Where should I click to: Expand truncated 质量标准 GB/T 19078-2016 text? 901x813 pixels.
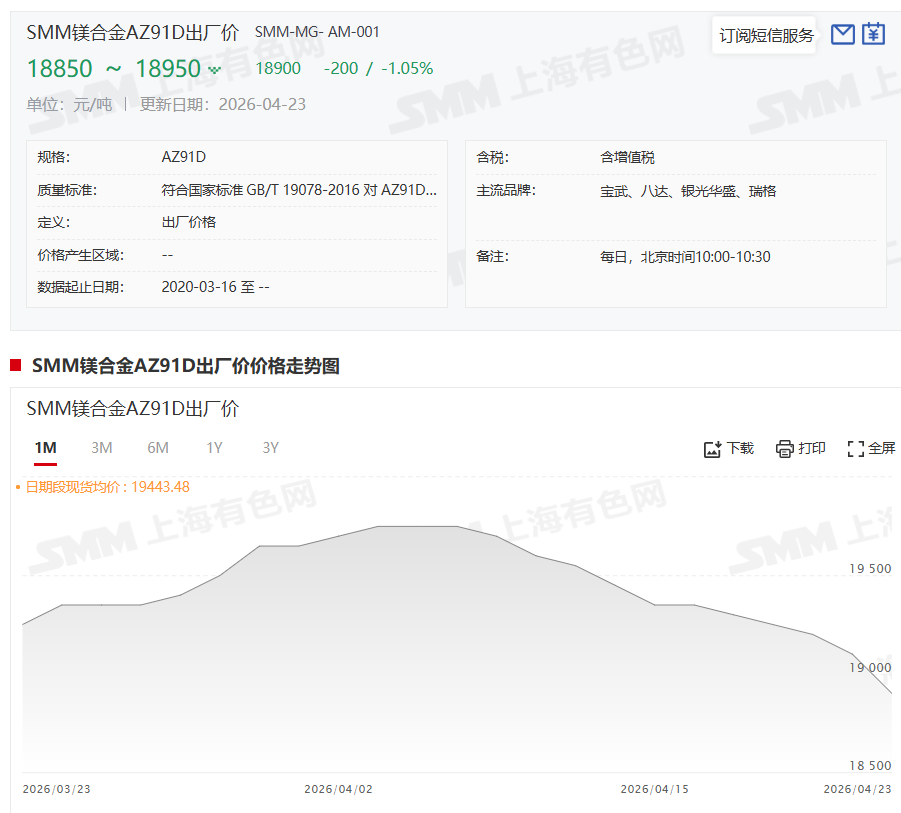pos(298,190)
